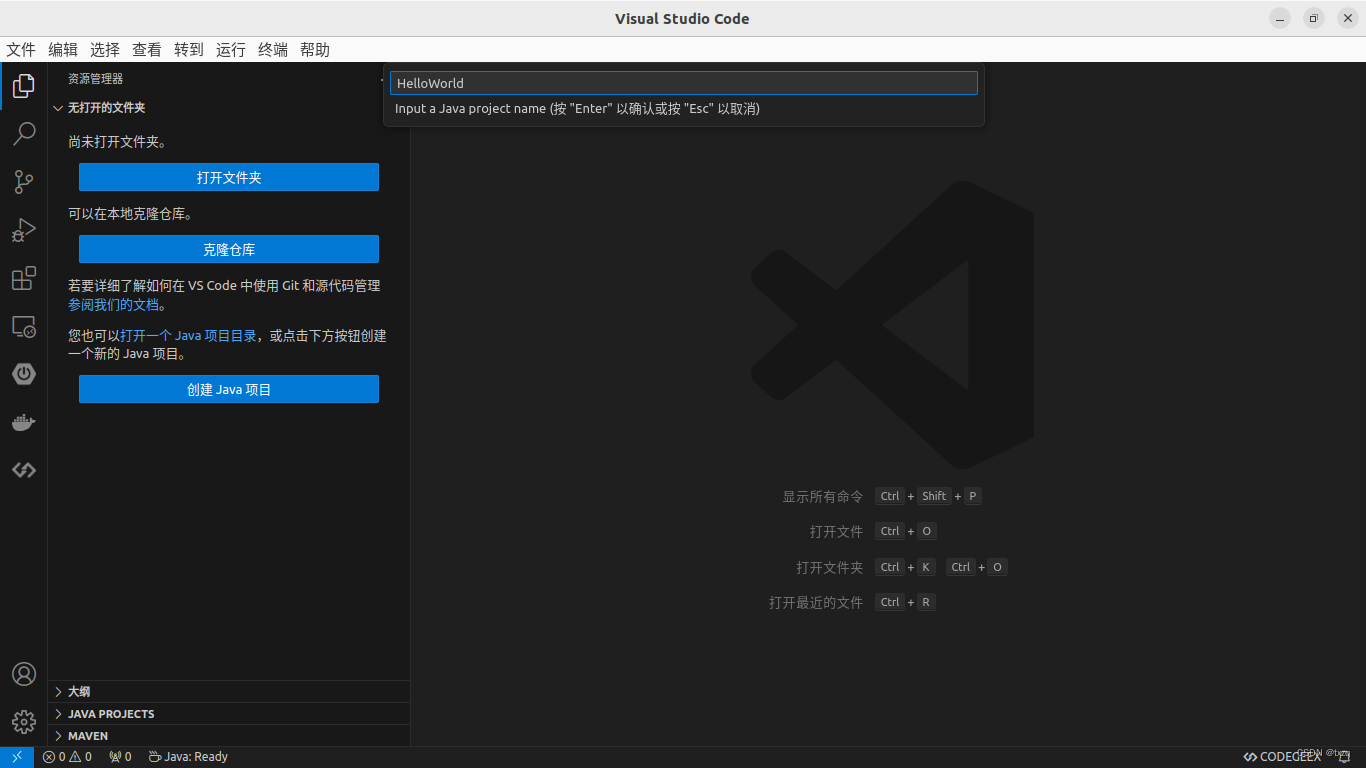Open the Source Control icon
The width and height of the screenshot is (1366, 768).
click(x=24, y=182)
